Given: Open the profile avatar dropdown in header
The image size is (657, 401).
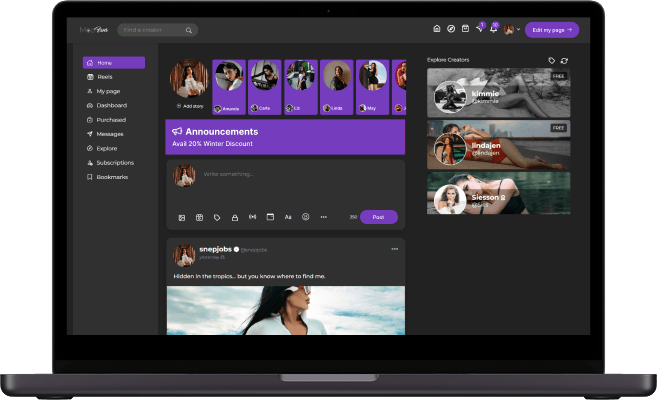Looking at the screenshot, I should (512, 29).
